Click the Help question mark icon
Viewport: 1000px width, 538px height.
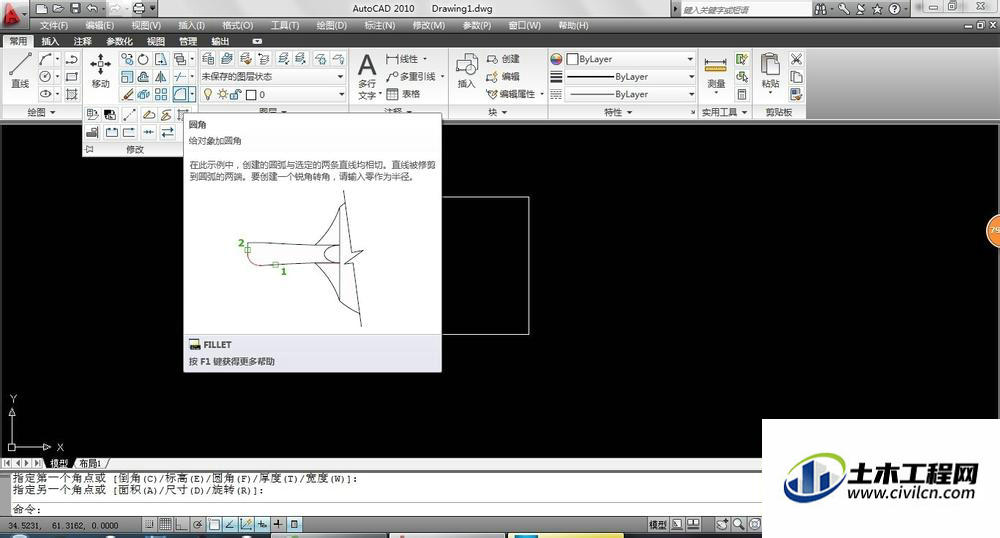pos(895,9)
